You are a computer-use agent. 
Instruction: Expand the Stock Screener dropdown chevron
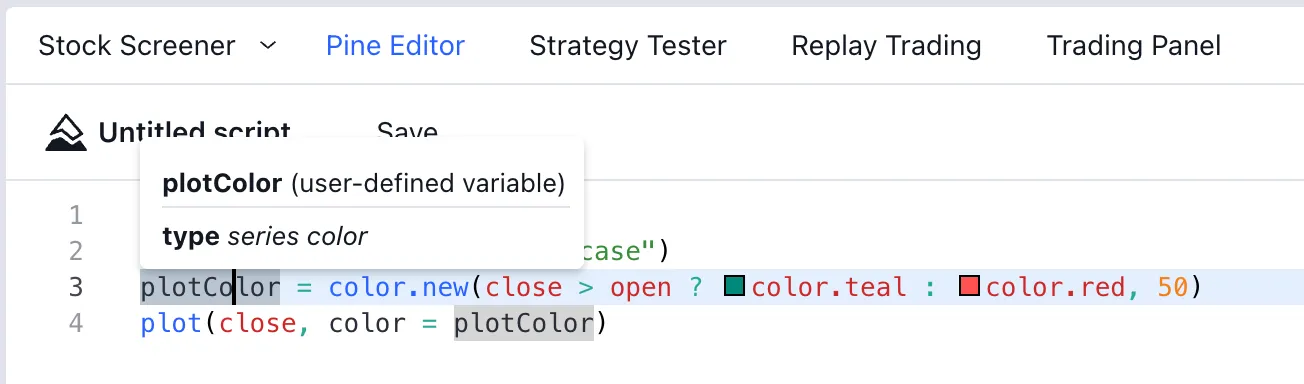[x=267, y=46]
